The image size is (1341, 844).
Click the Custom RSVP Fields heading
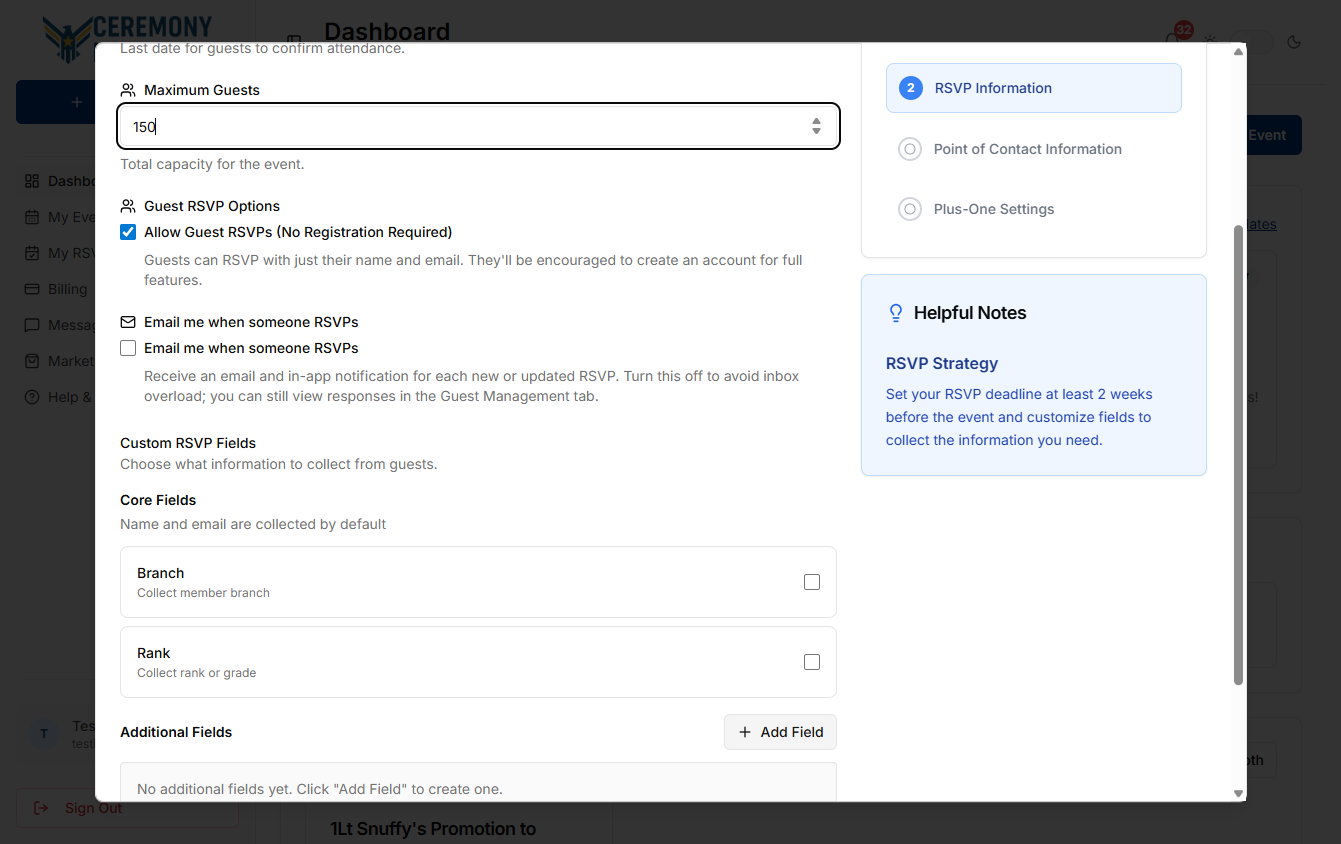point(188,443)
